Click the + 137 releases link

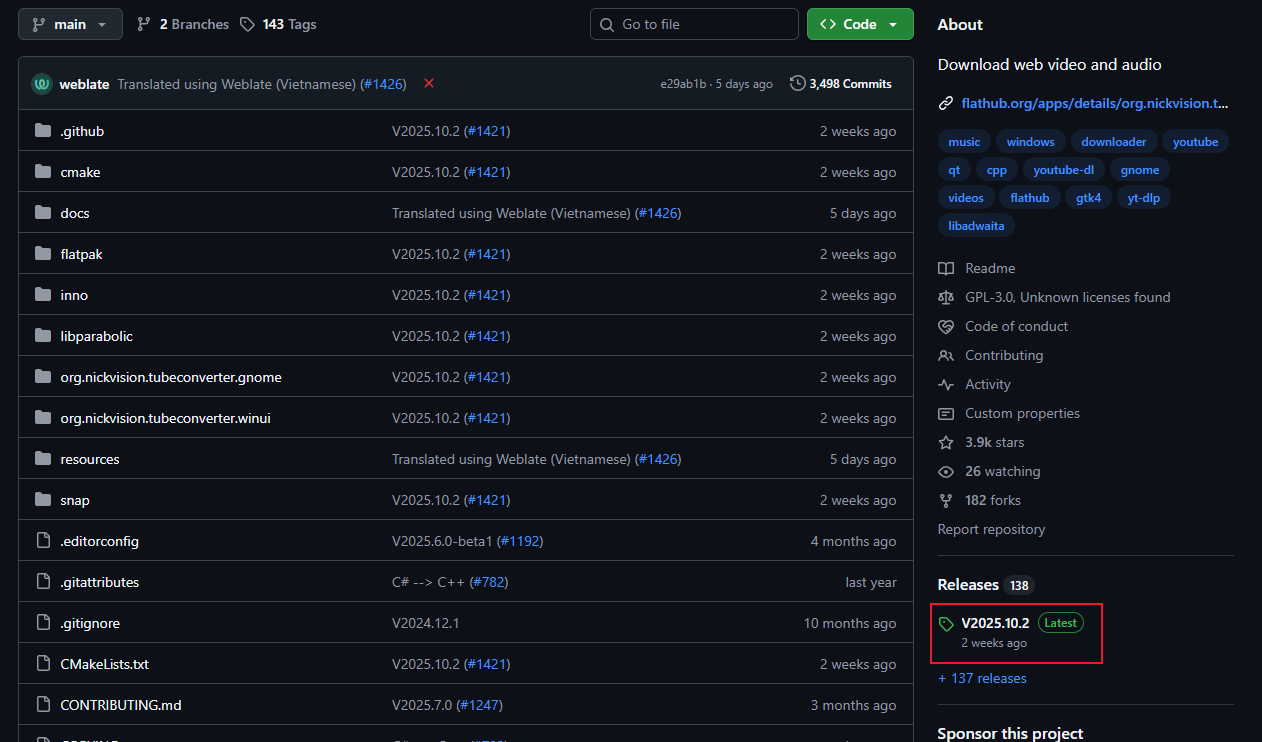click(982, 678)
